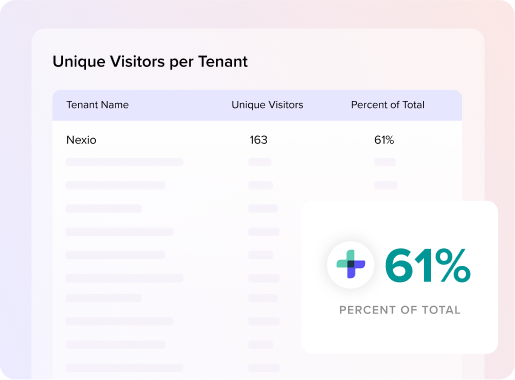Image resolution: width=515 pixels, height=380 pixels.
Task: Click the last visible placeholder tenant bar
Action: (124, 368)
